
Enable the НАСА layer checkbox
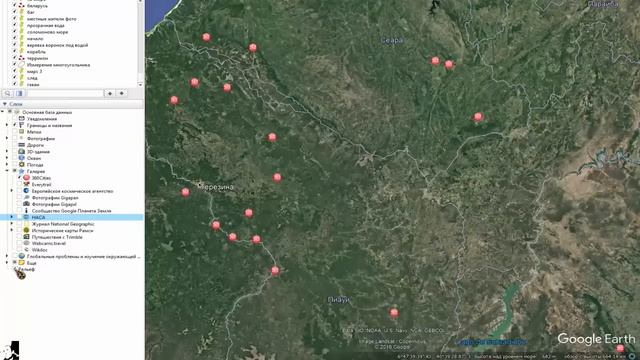click(x=20, y=217)
